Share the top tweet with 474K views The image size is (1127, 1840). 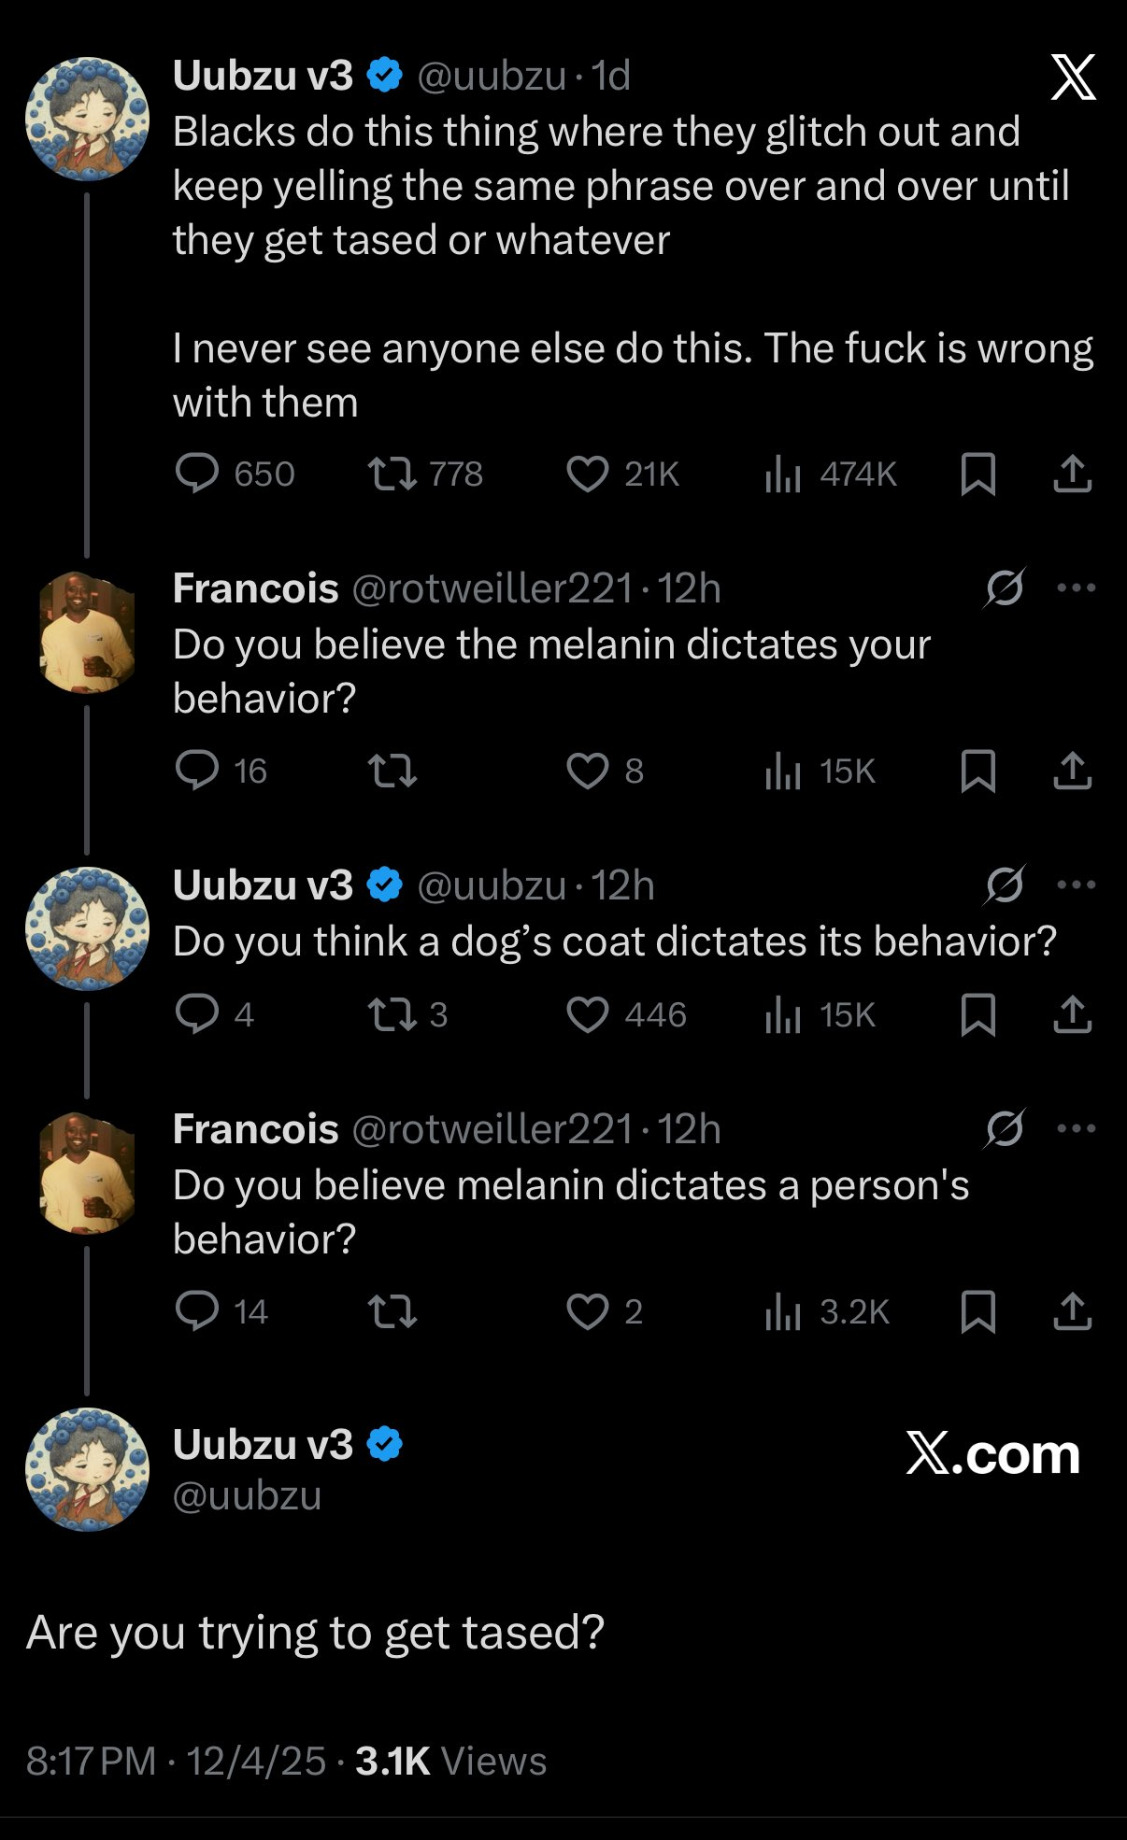(1072, 473)
